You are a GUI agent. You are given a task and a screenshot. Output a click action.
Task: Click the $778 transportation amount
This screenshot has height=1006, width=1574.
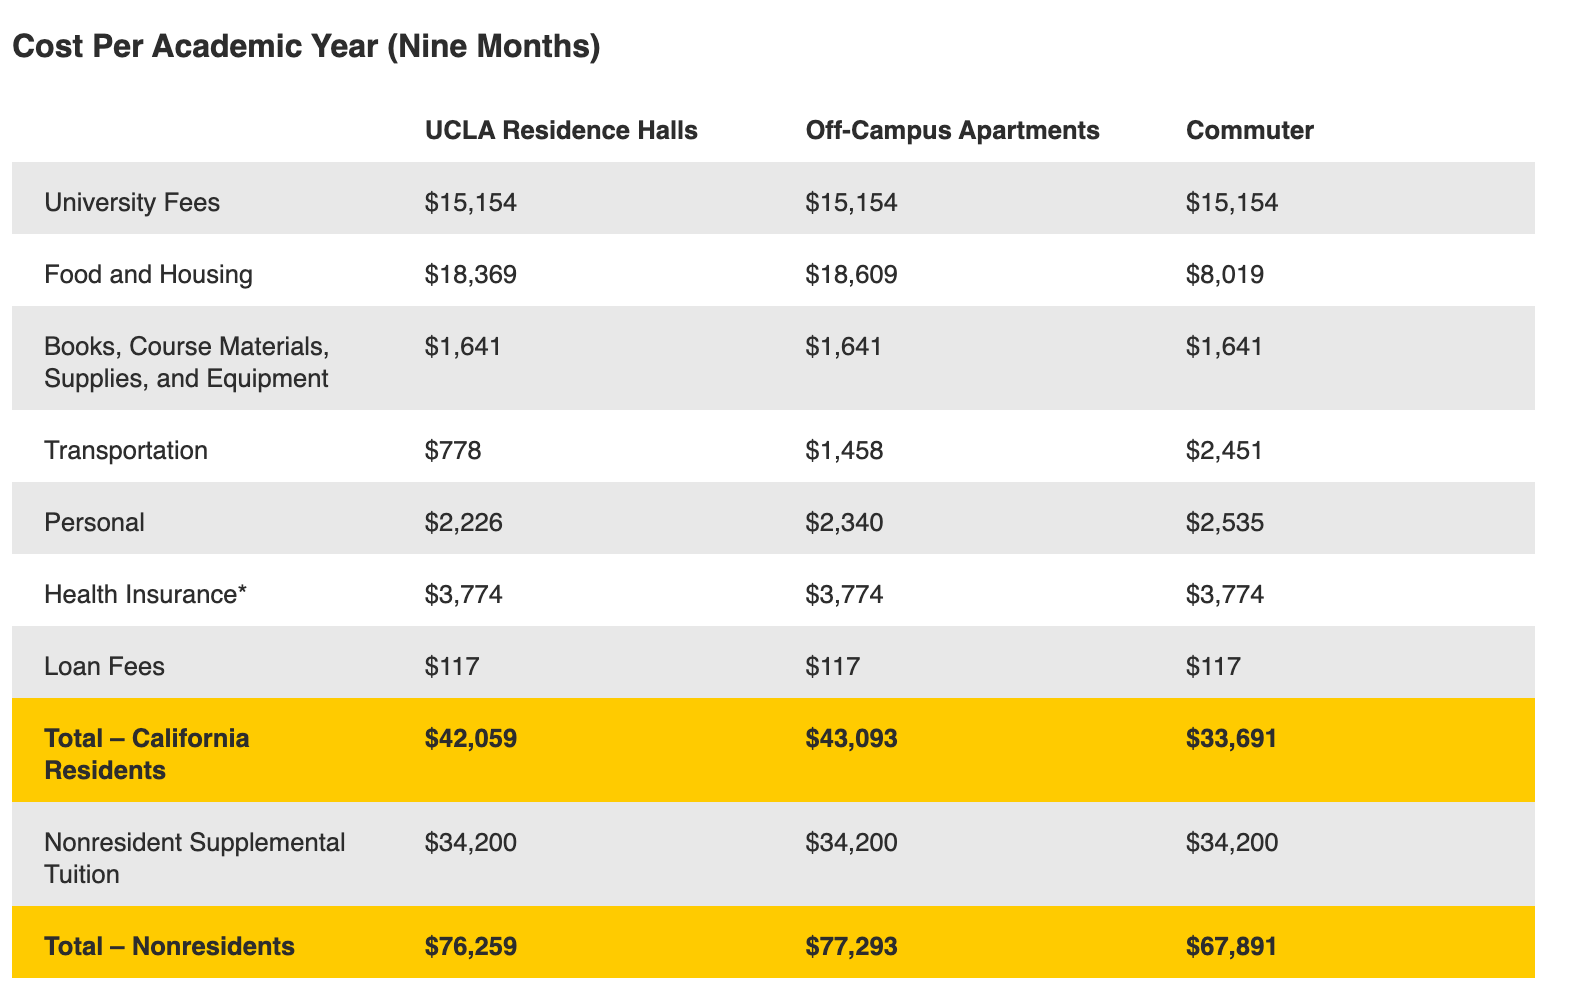tap(452, 450)
